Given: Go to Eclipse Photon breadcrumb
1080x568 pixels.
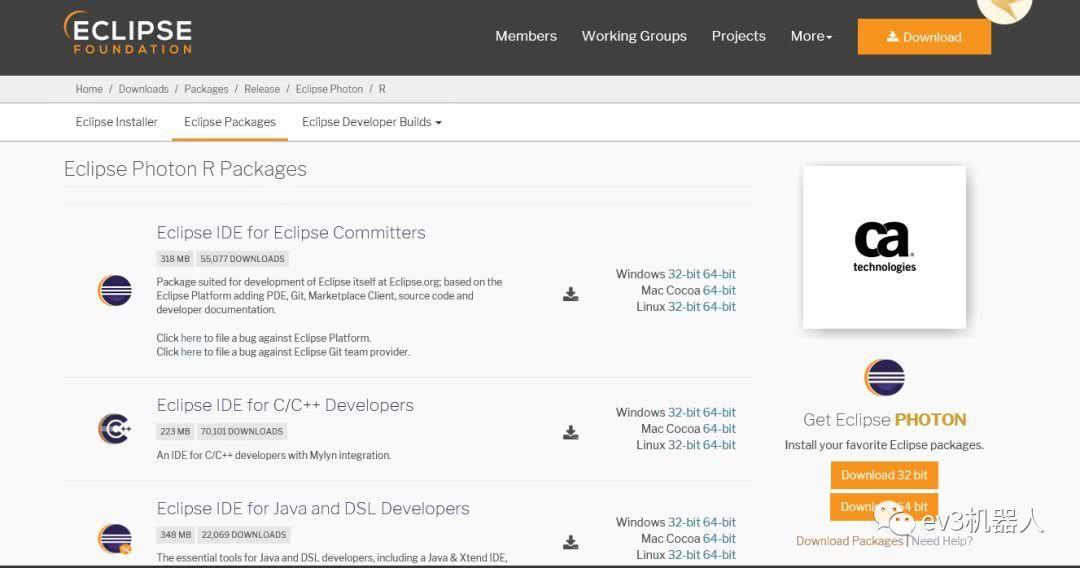Looking at the screenshot, I should (329, 89).
